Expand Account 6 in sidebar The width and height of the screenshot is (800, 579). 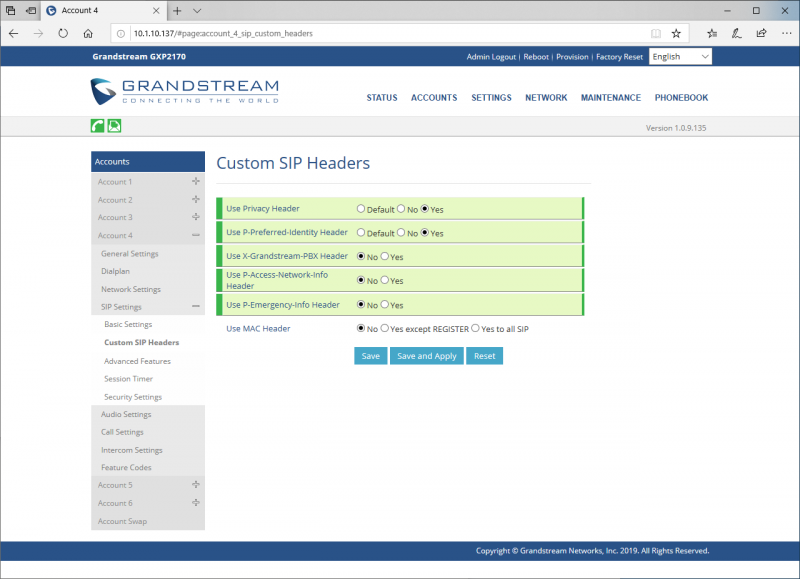(x=196, y=502)
